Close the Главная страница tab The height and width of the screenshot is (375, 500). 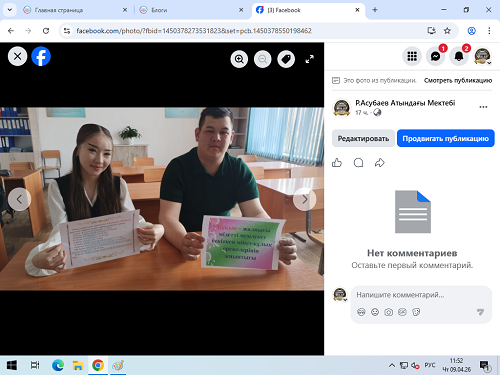(x=125, y=10)
